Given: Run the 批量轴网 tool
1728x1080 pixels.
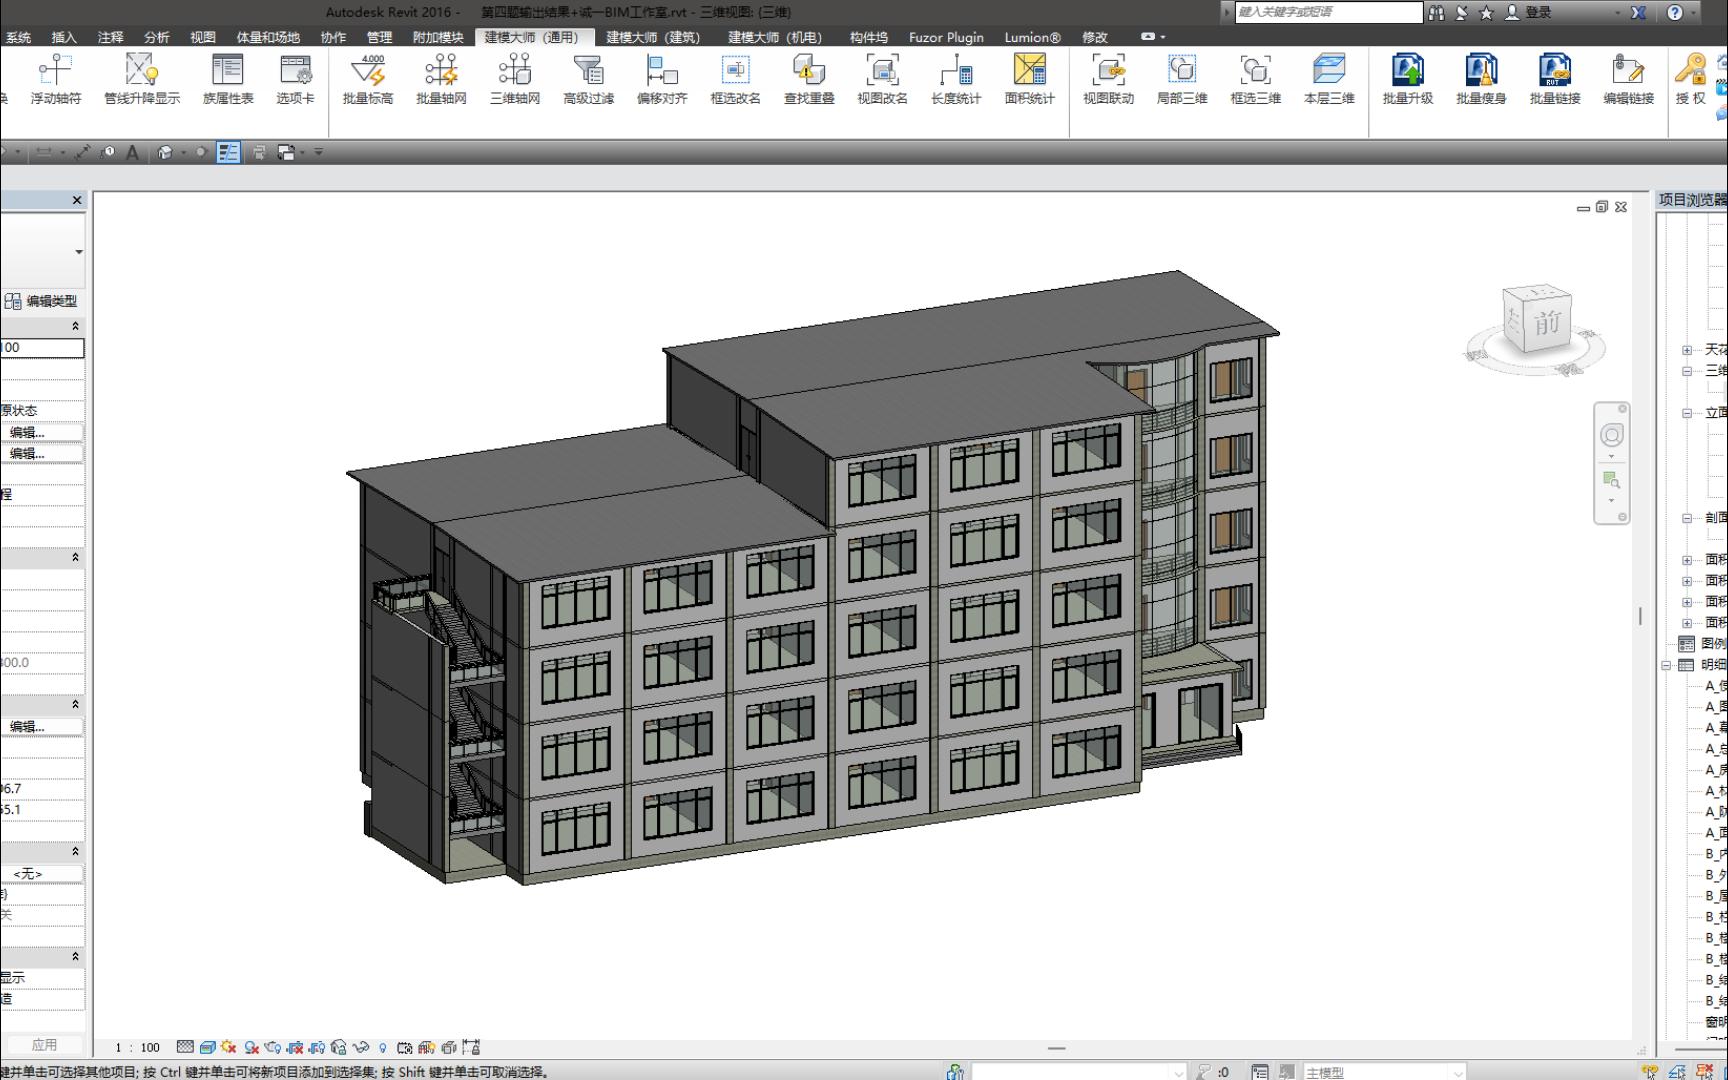Looking at the screenshot, I should [x=441, y=79].
